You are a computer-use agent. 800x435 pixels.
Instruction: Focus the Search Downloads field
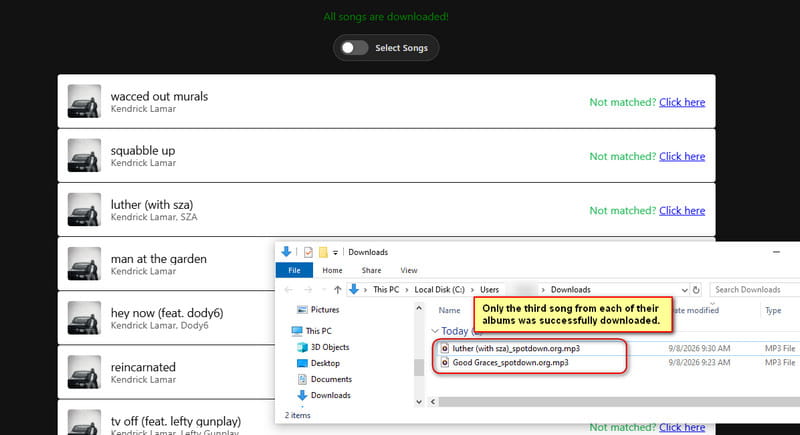pos(755,290)
